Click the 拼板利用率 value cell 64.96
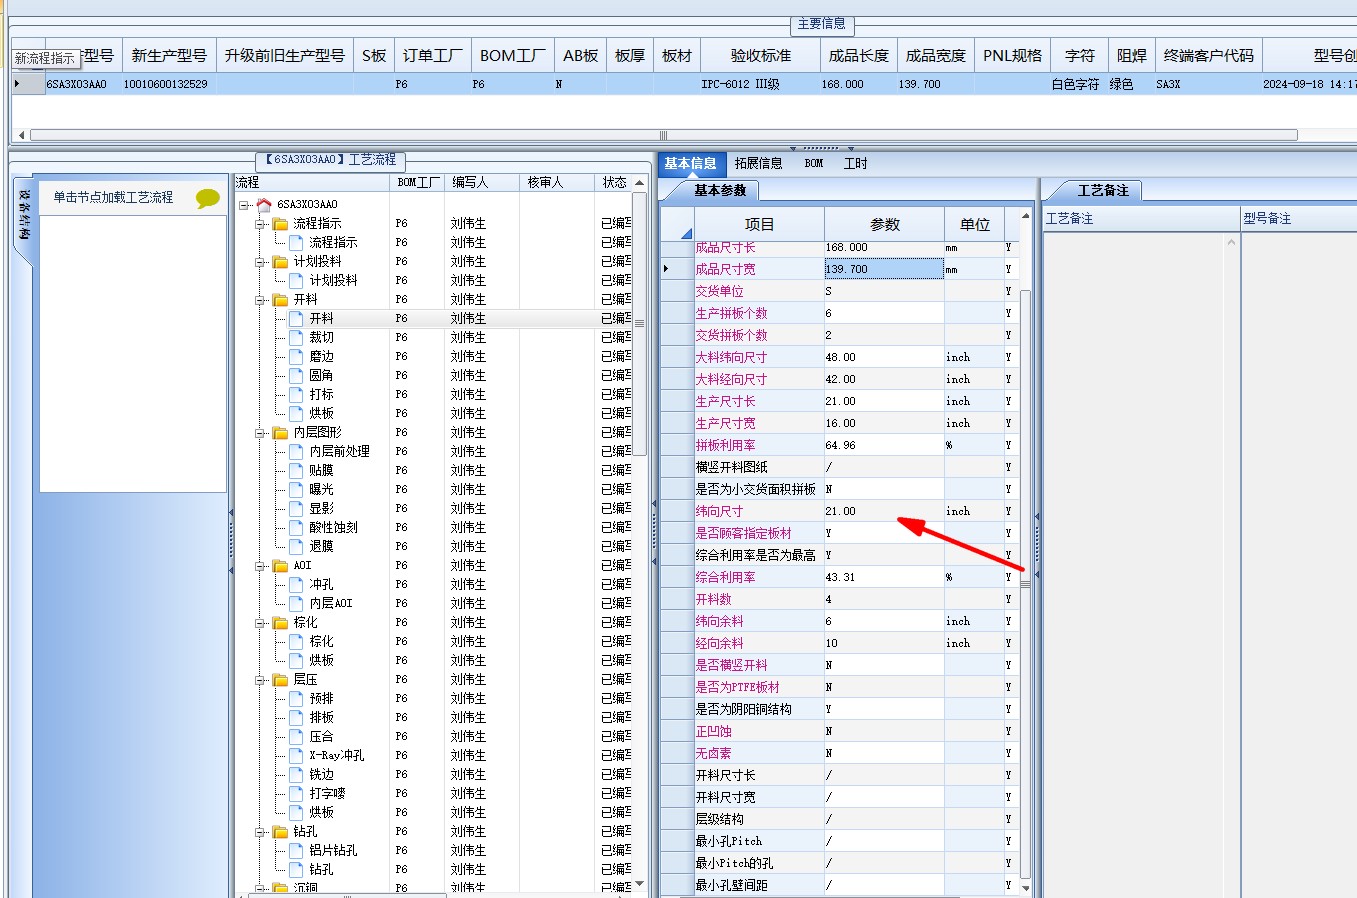This screenshot has height=898, width=1357. point(884,445)
